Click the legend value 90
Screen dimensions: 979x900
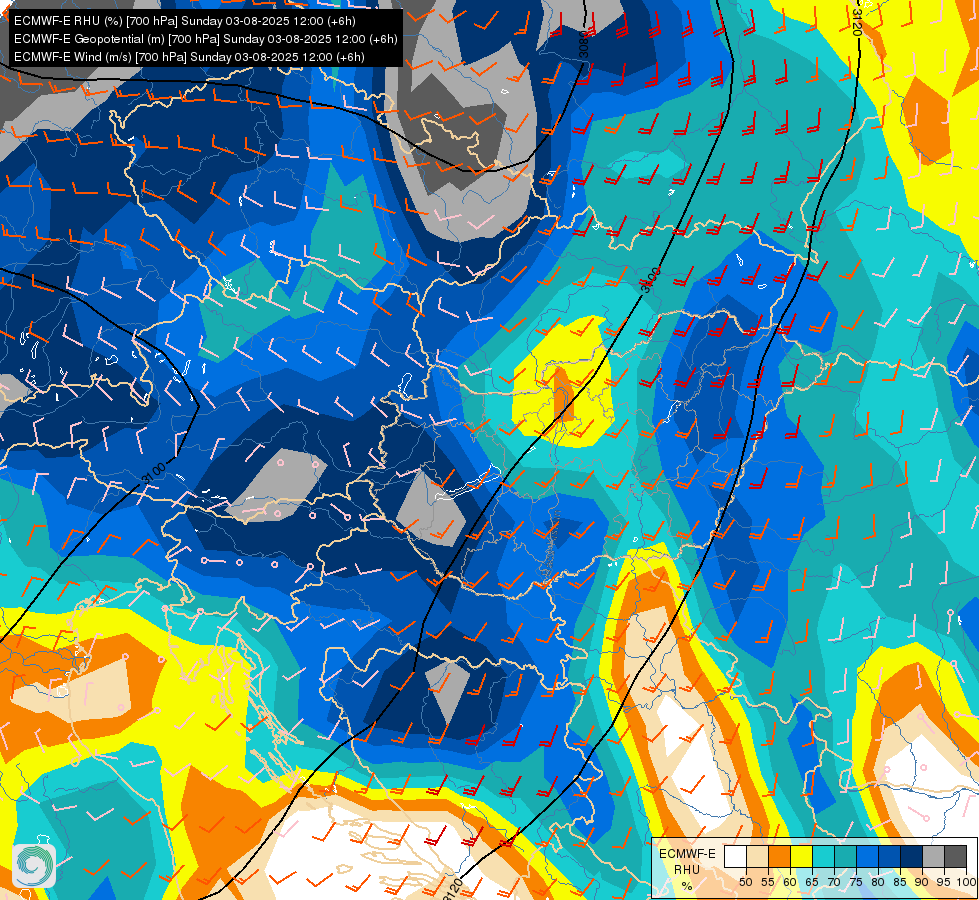point(922,882)
